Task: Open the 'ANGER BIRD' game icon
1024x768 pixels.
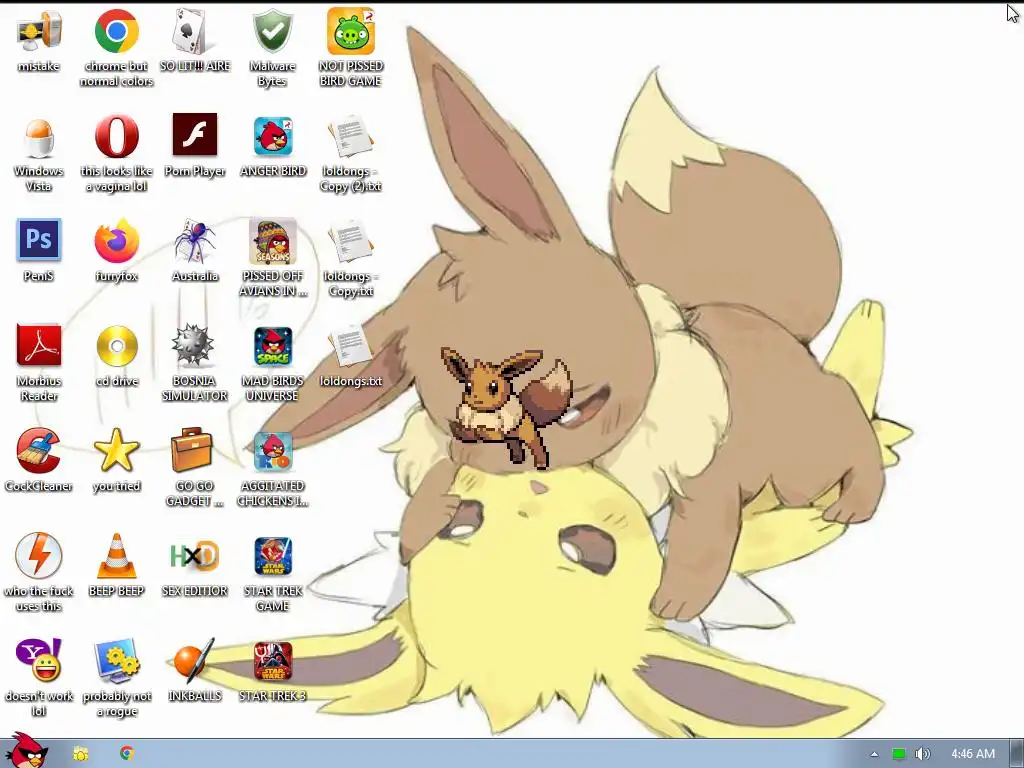Action: (273, 136)
